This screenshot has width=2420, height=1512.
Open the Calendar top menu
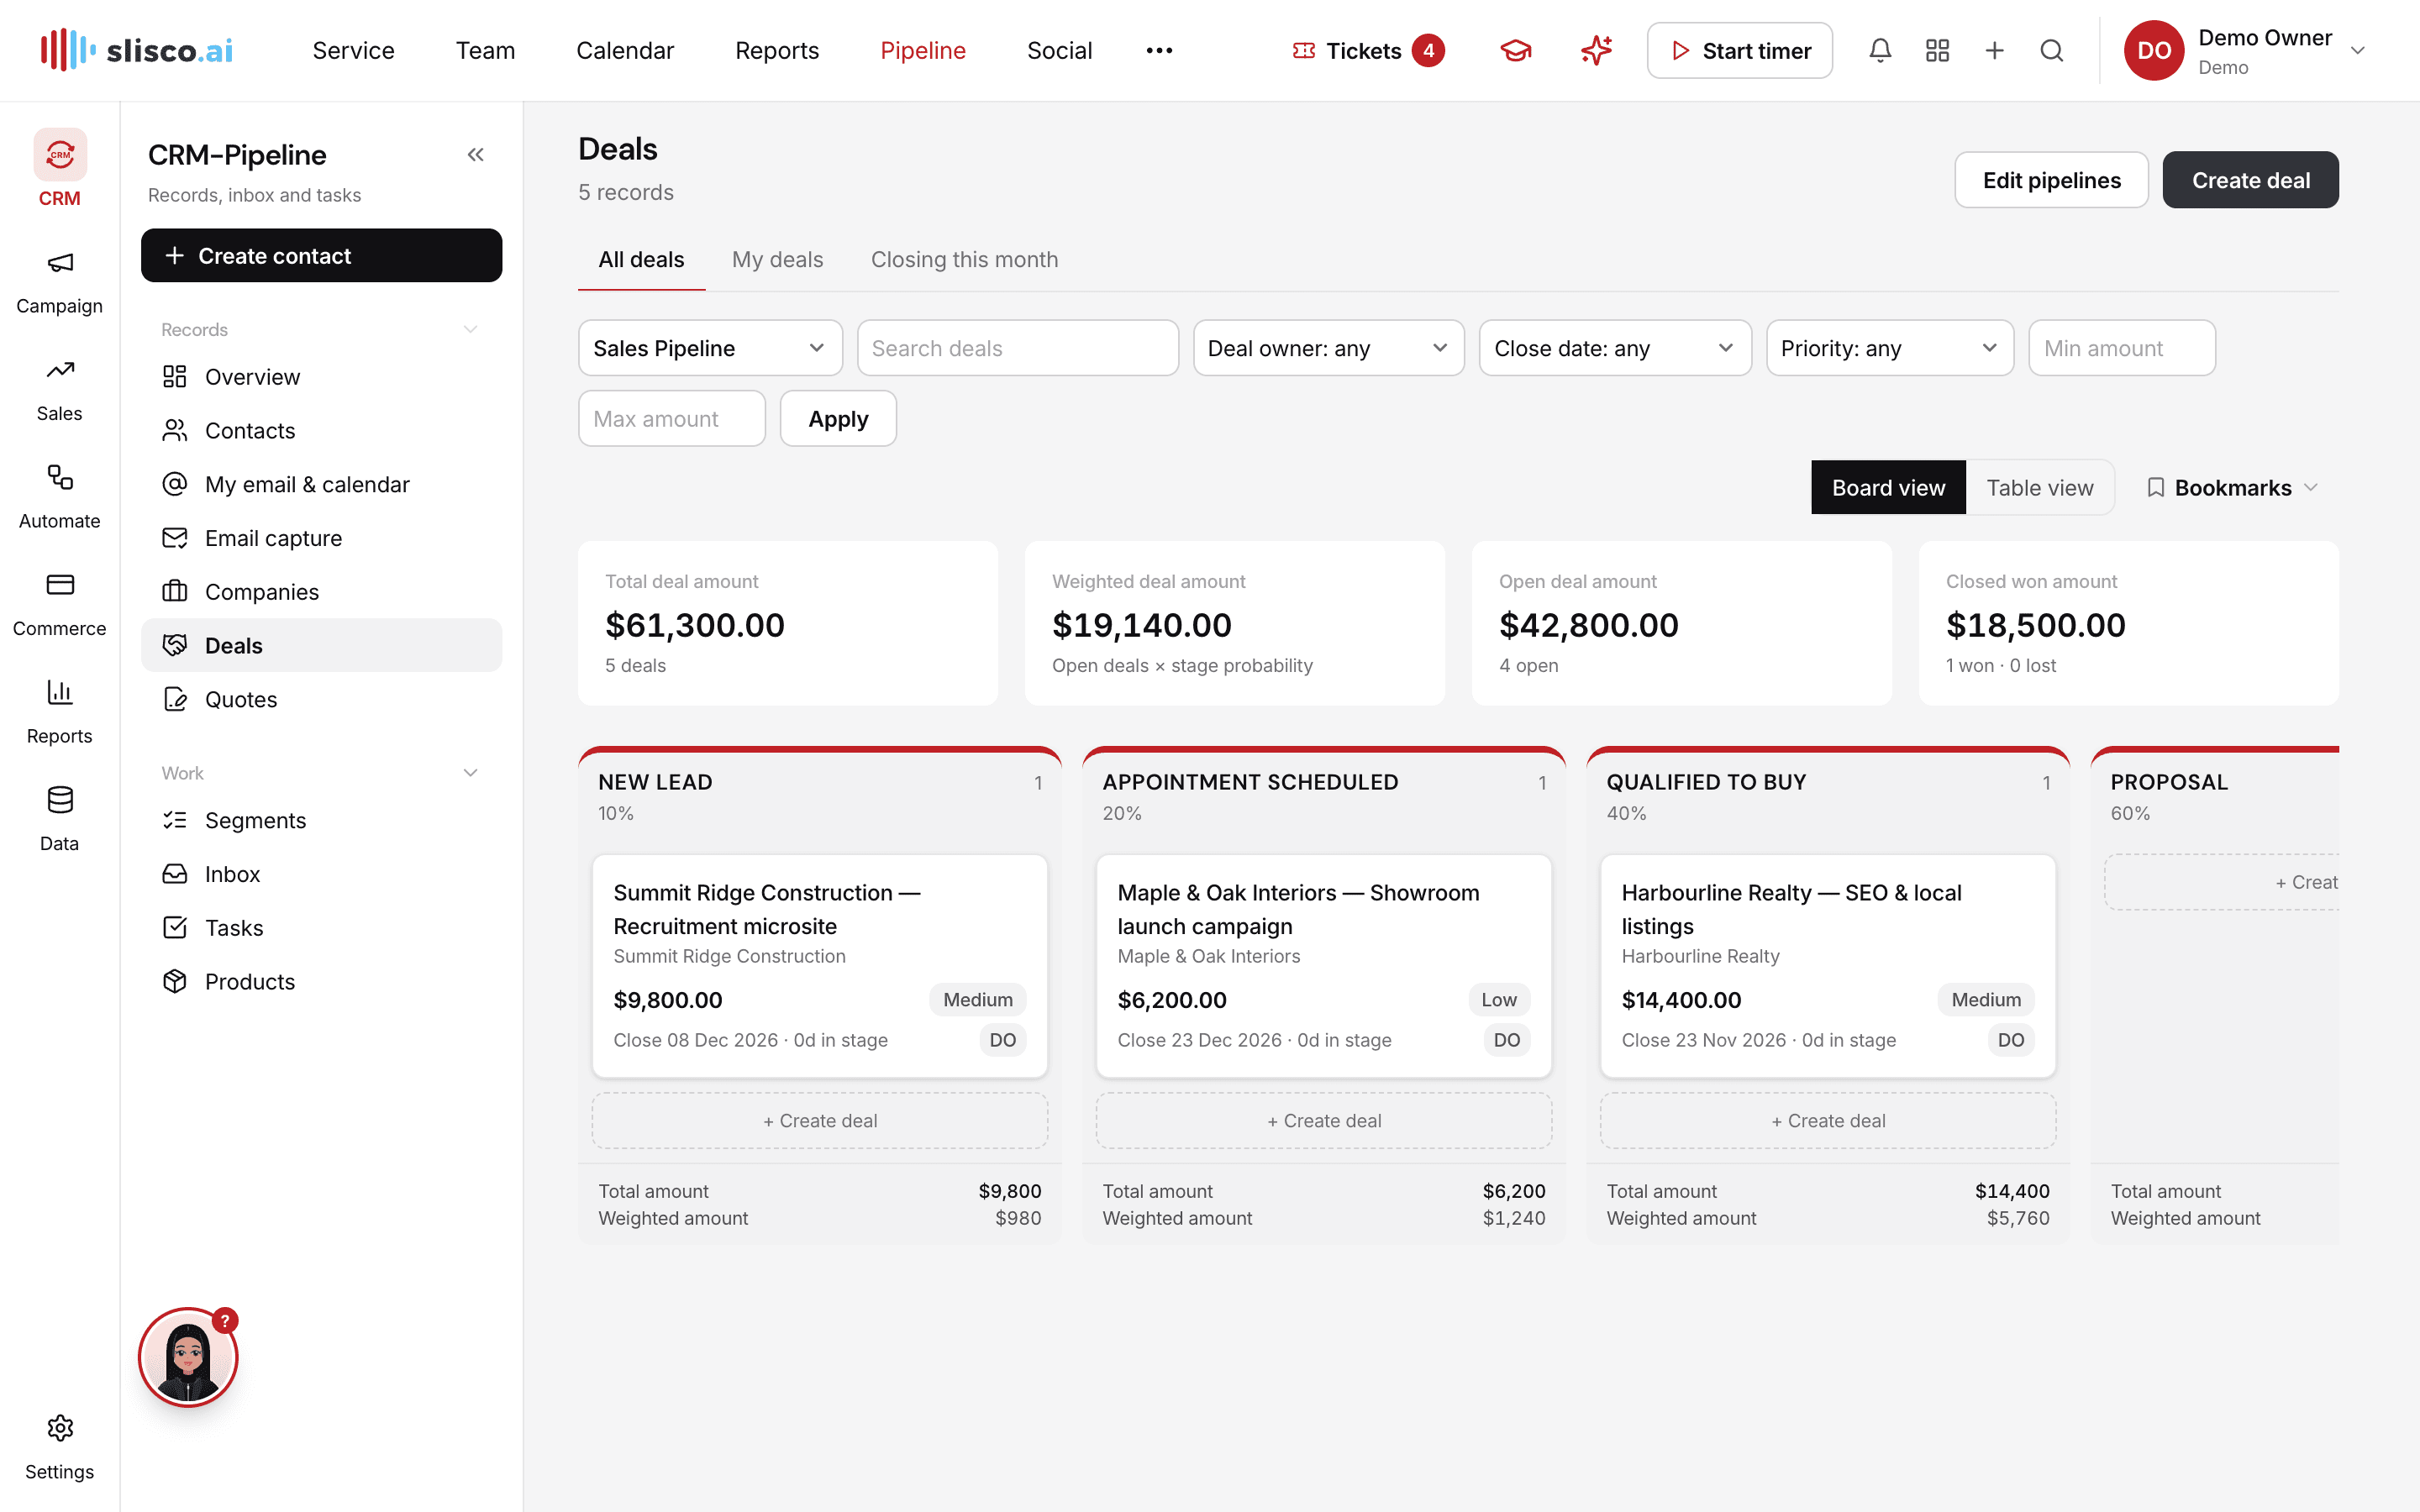pyautogui.click(x=625, y=50)
